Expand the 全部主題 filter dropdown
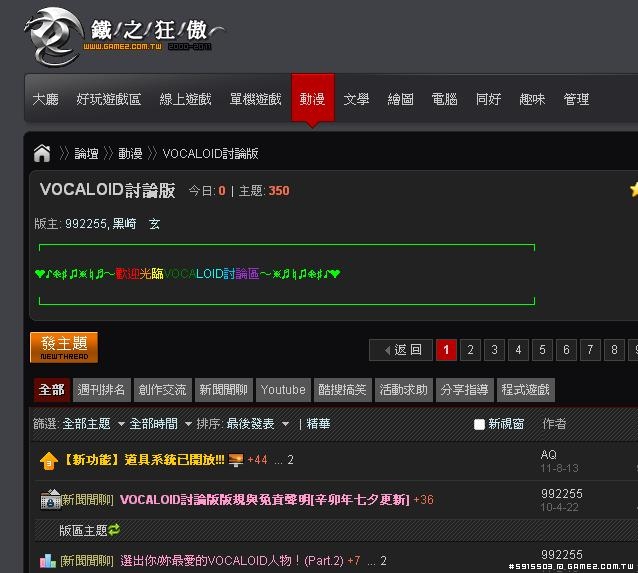Viewport: 638px width, 573px height. pyautogui.click(x=93, y=424)
